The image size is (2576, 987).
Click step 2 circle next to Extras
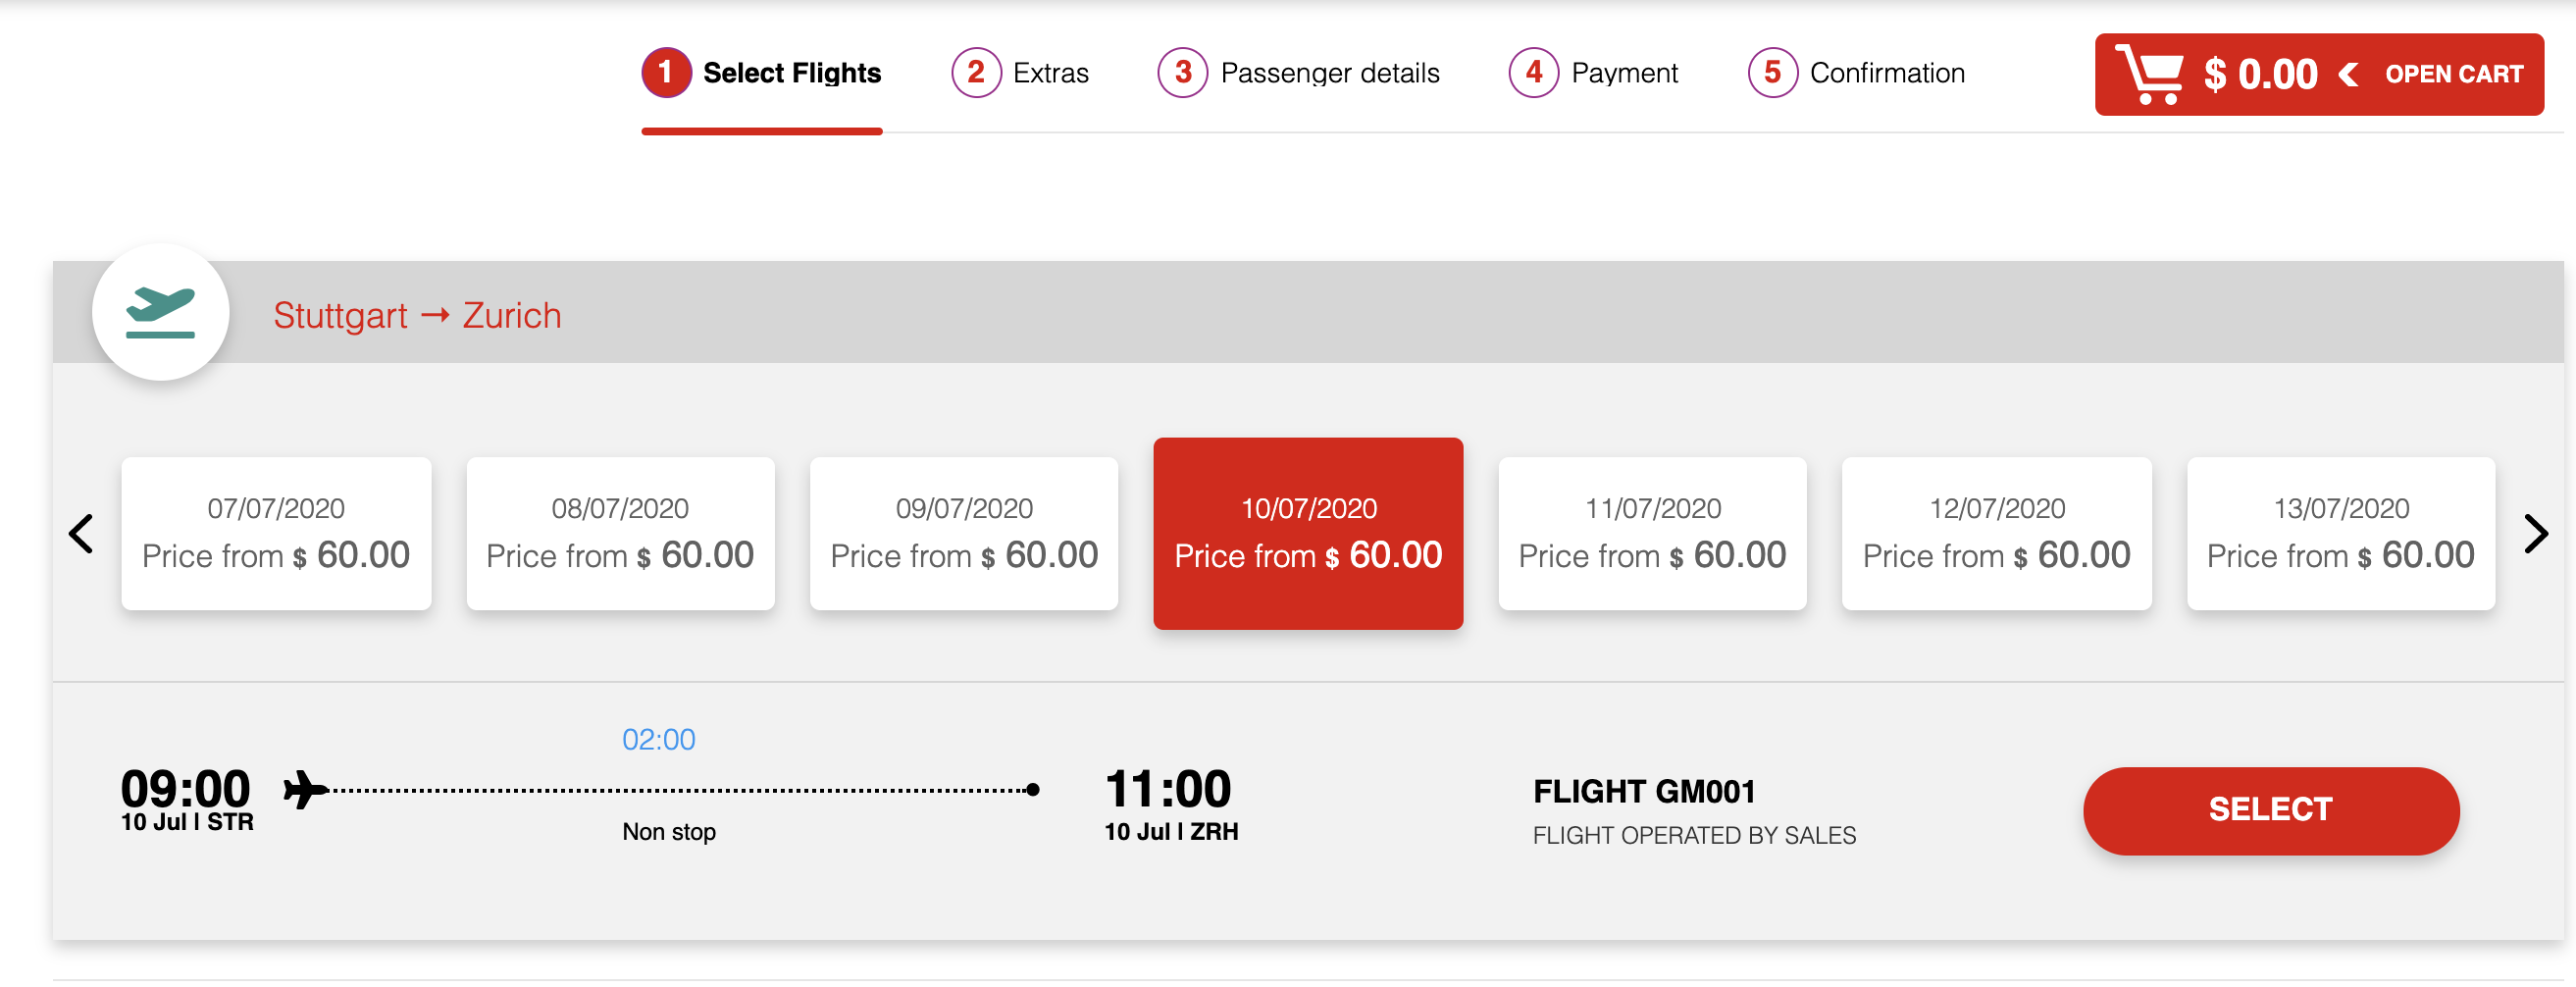tap(976, 73)
